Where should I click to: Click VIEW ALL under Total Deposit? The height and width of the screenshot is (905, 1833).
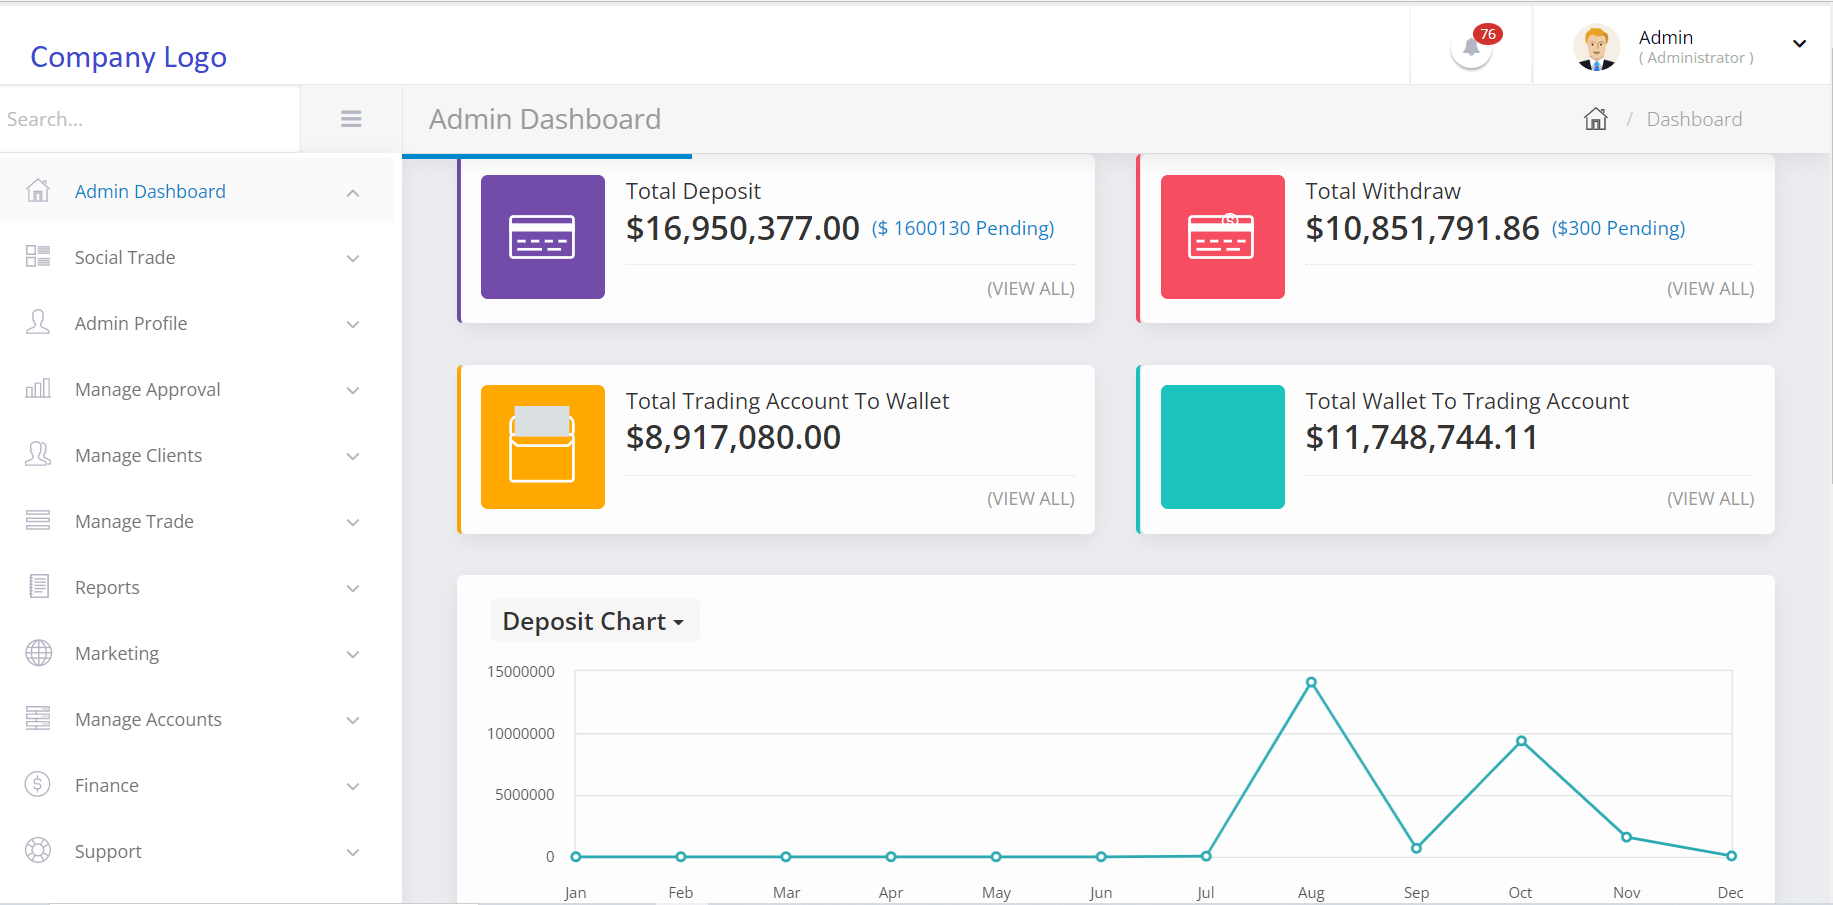point(1030,289)
